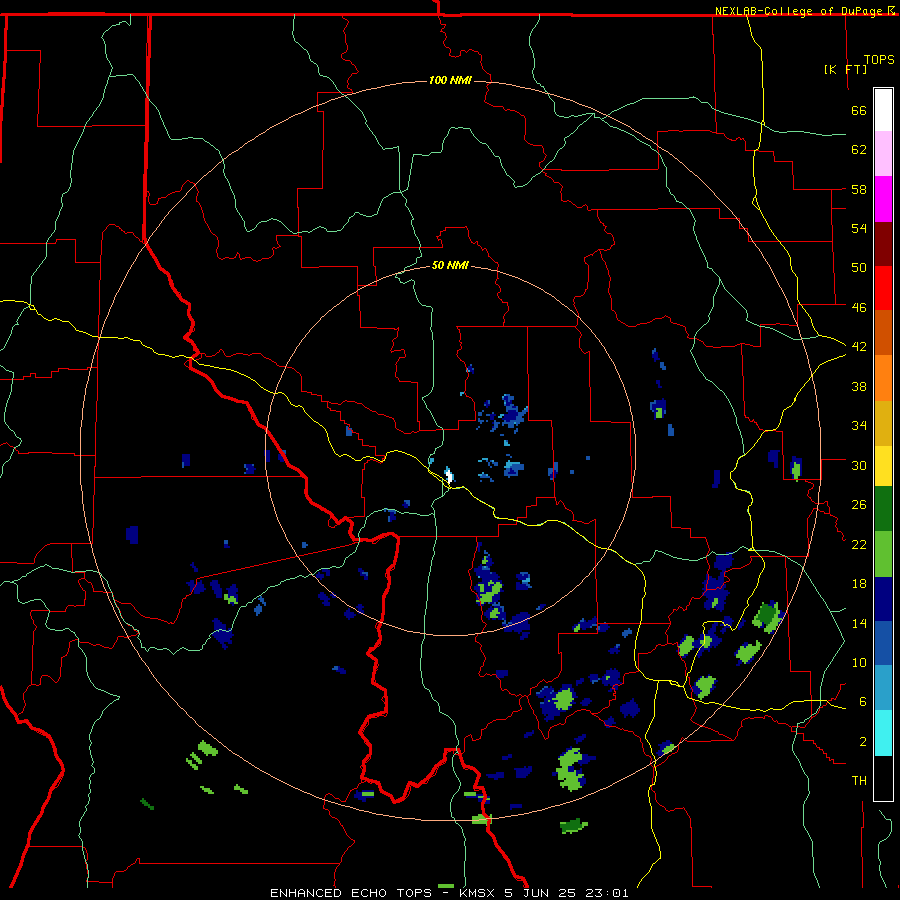900x900 pixels.
Task: Click the navy blue legend swatch
Action: pyautogui.click(x=883, y=599)
